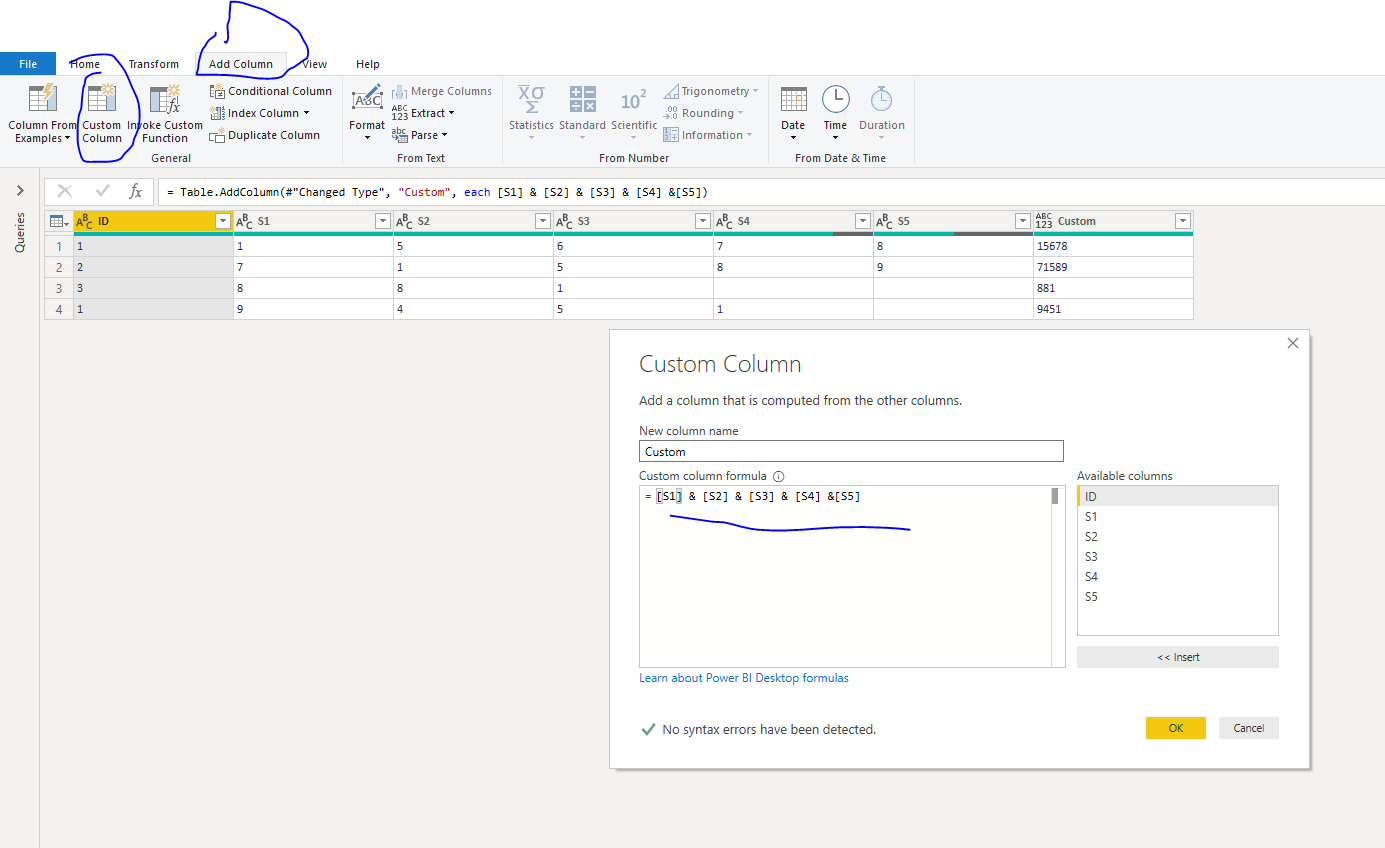Click the Duplicate Column button
Image resolution: width=1385 pixels, height=848 pixels.
click(x=265, y=135)
